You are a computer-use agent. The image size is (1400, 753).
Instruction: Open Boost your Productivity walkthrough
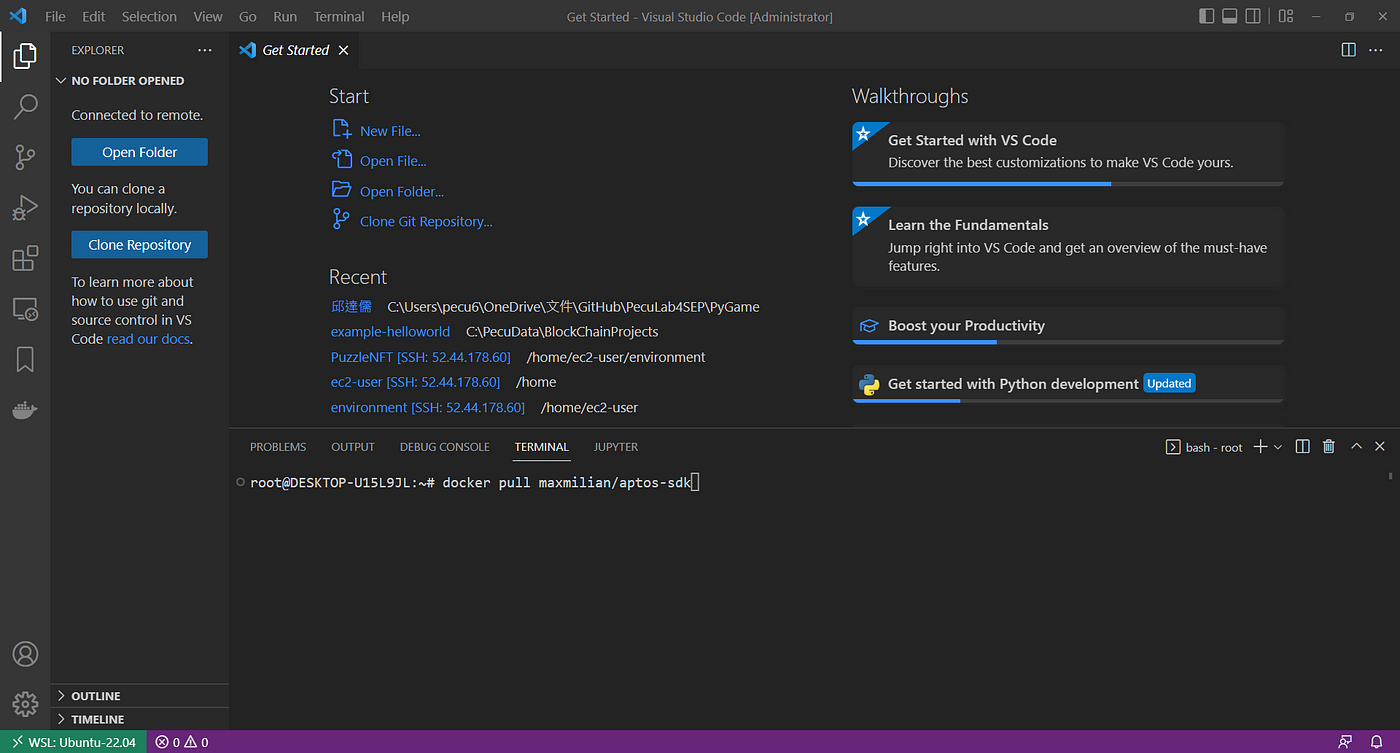click(1067, 326)
